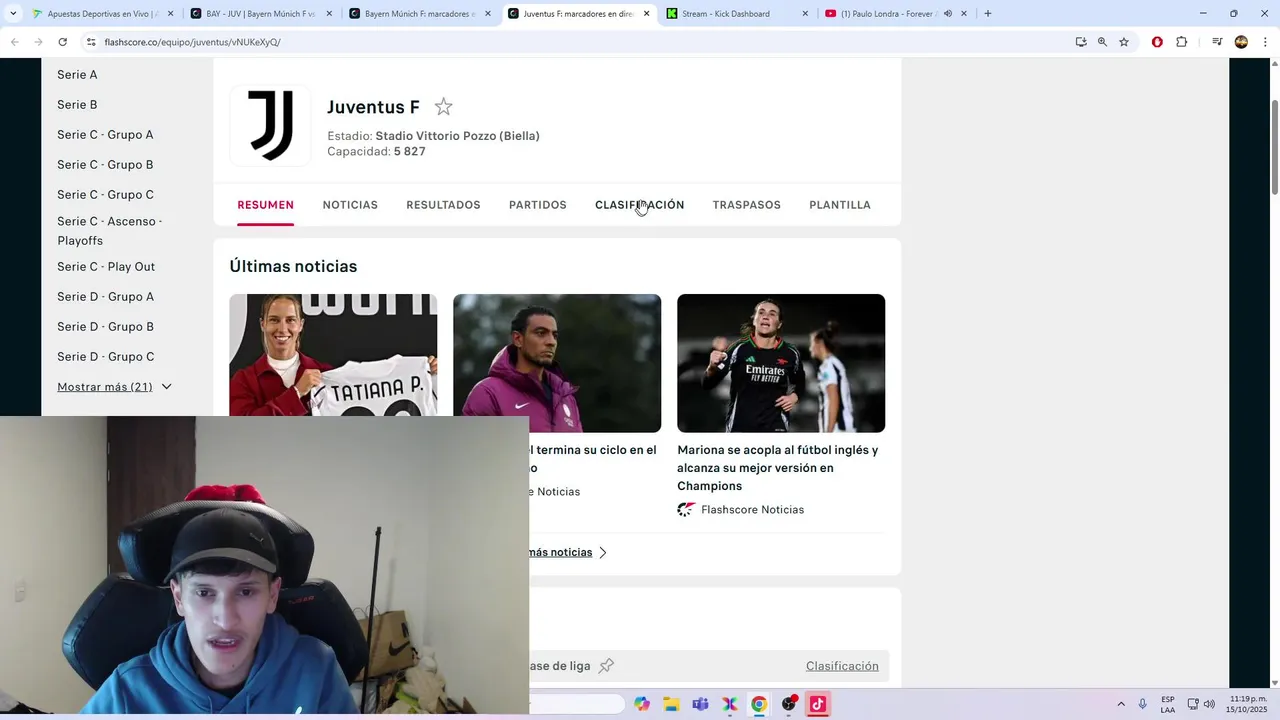Open the tab search dropdown
The width and height of the screenshot is (1280, 720).
[x=13, y=14]
